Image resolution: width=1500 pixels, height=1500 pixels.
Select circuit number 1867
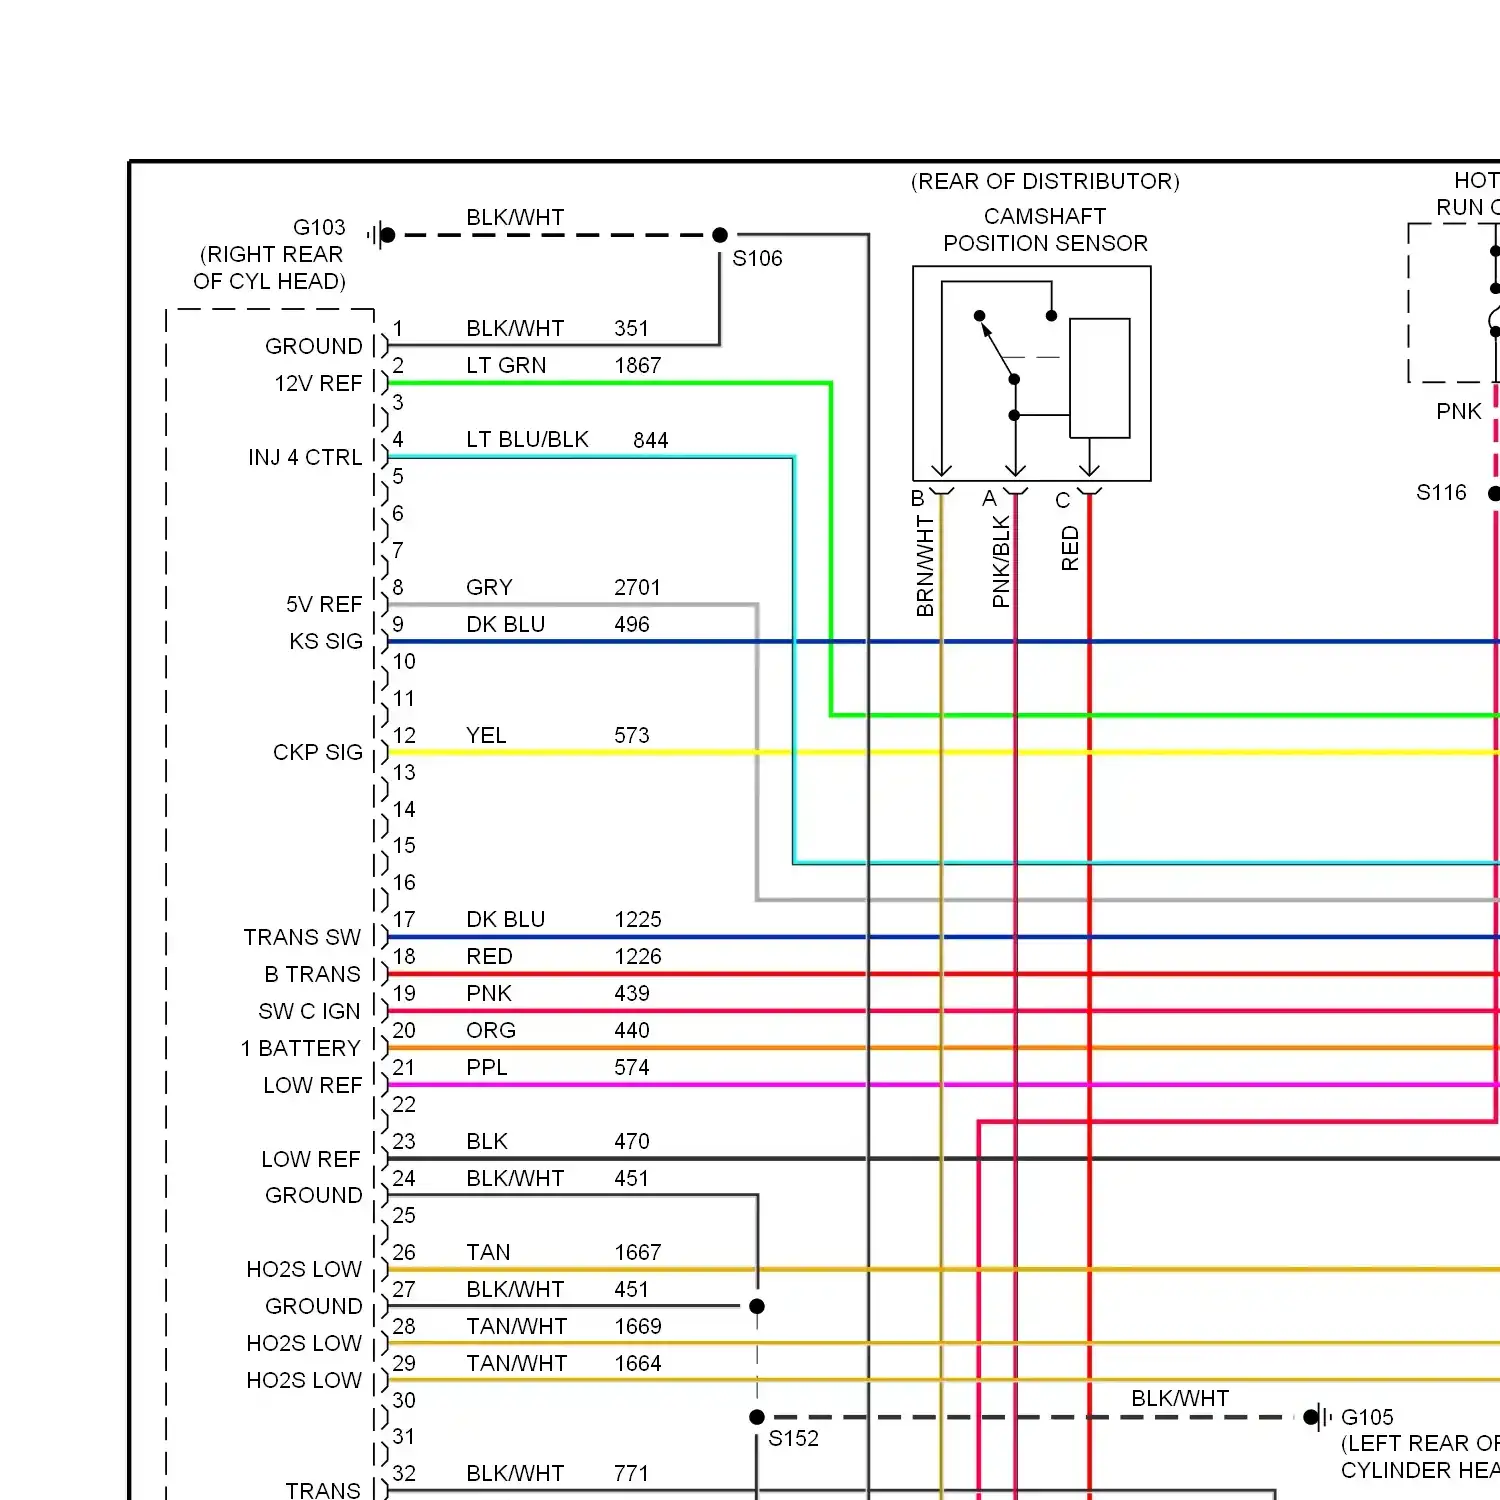pos(638,365)
